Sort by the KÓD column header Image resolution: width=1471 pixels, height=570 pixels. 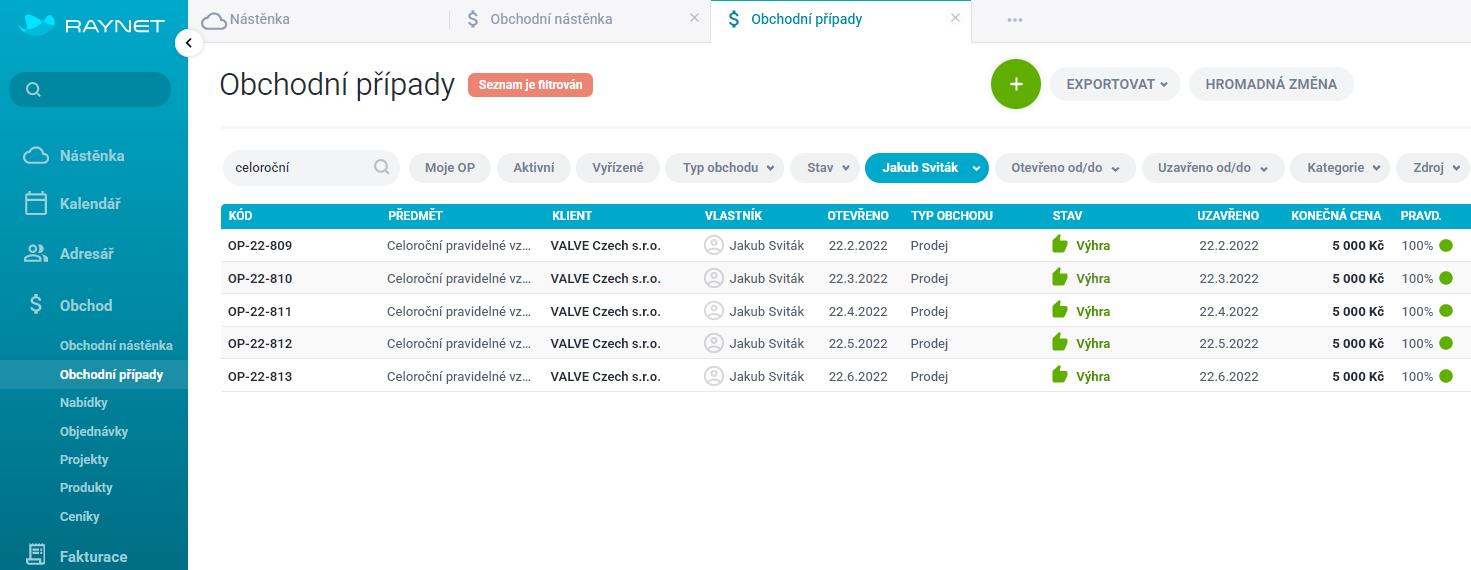tap(240, 216)
